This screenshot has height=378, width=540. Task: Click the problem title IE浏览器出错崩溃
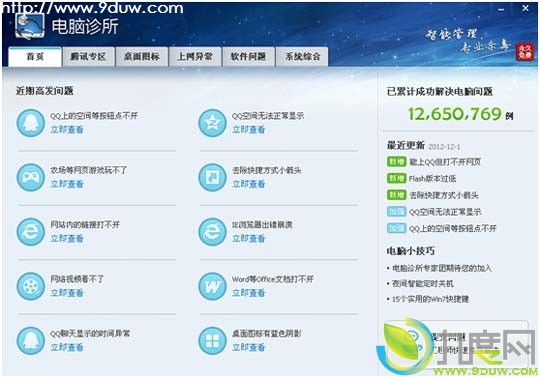[x=262, y=224]
